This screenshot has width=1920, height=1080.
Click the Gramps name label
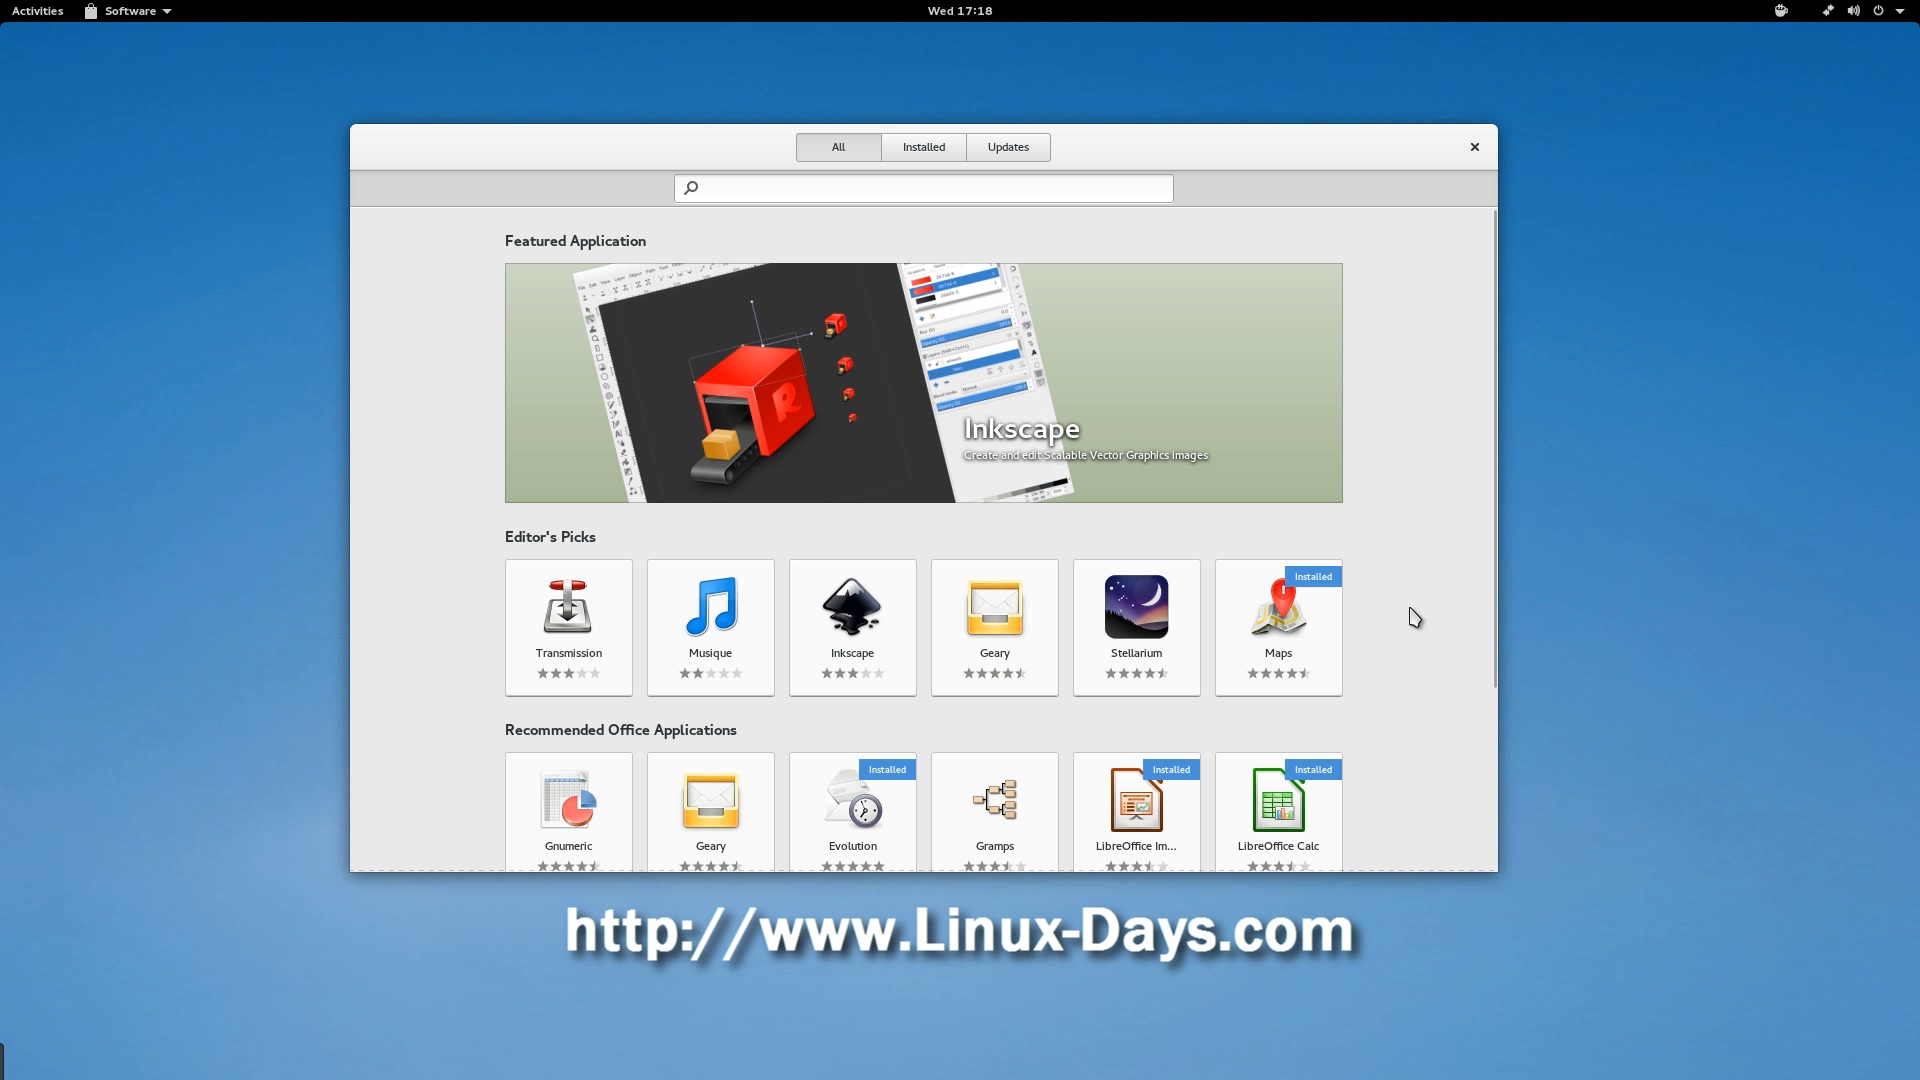994,846
